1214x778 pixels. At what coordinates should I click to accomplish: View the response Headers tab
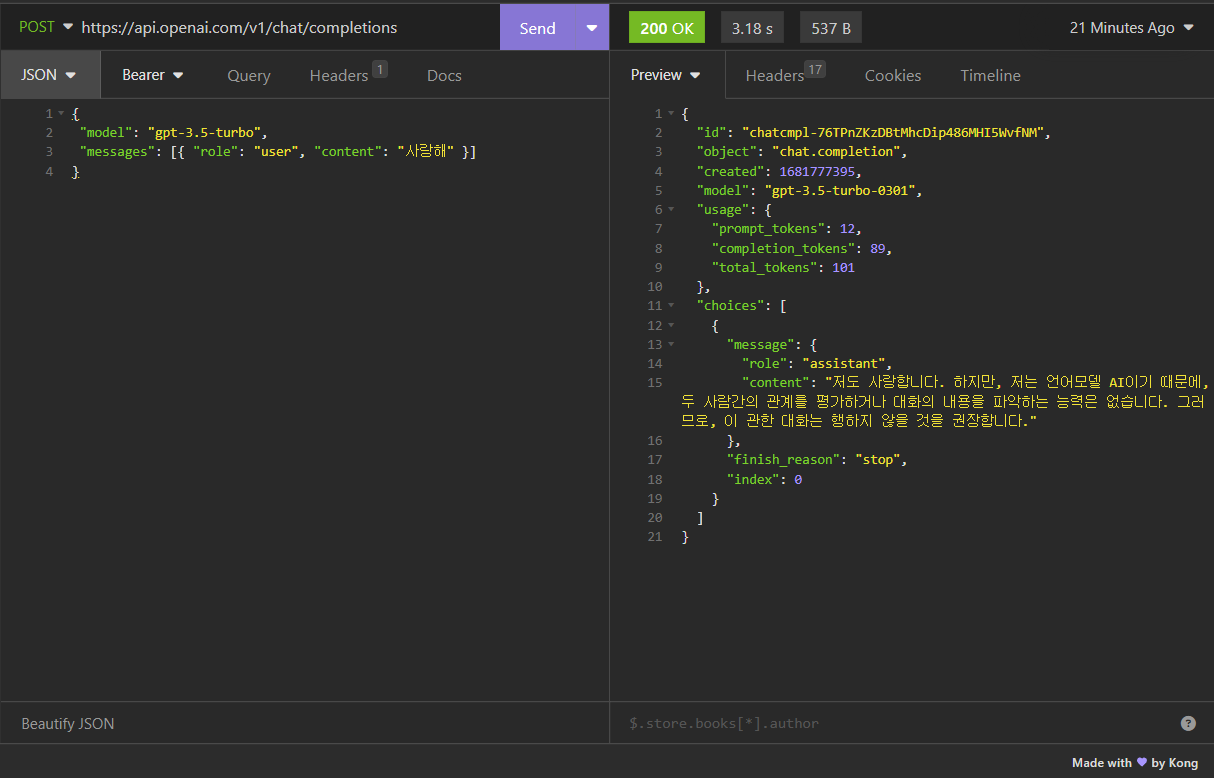pos(775,74)
